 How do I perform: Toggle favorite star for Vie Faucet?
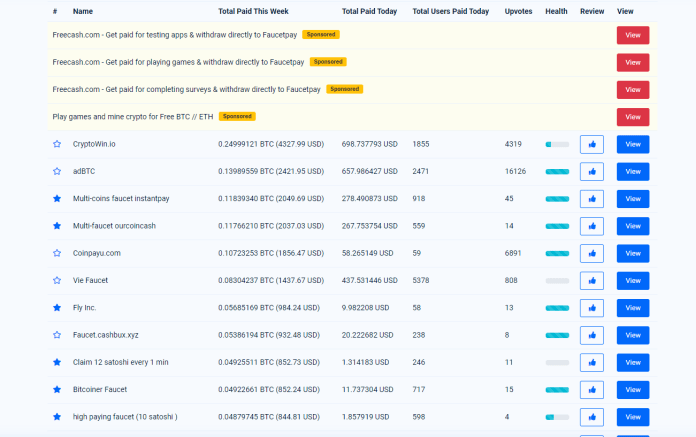coord(57,280)
